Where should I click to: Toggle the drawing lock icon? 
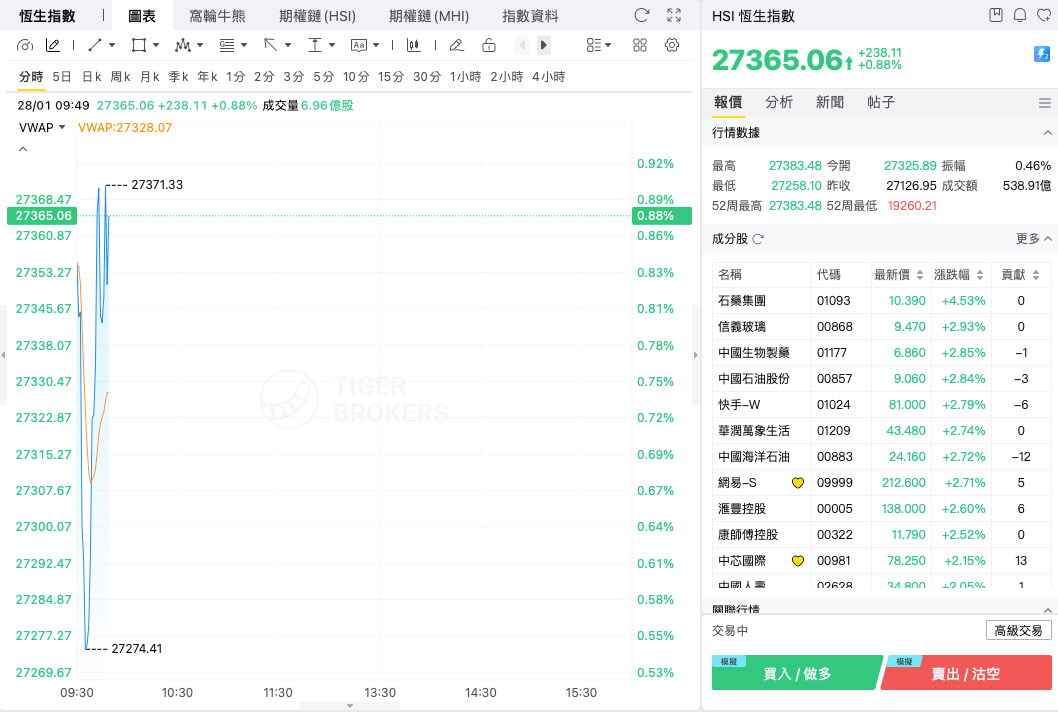point(489,45)
